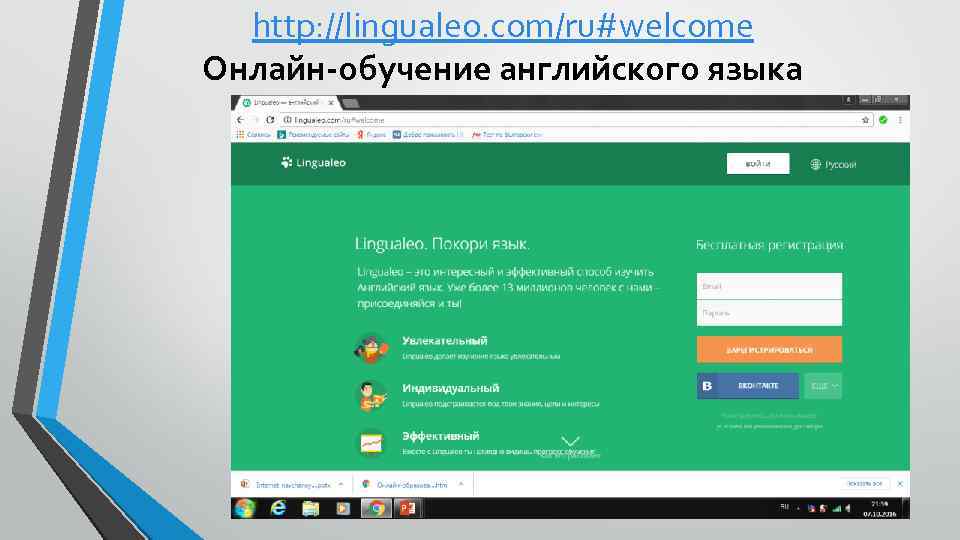
Task: Open the first blue bookmark after apps
Action: click(x=313, y=134)
